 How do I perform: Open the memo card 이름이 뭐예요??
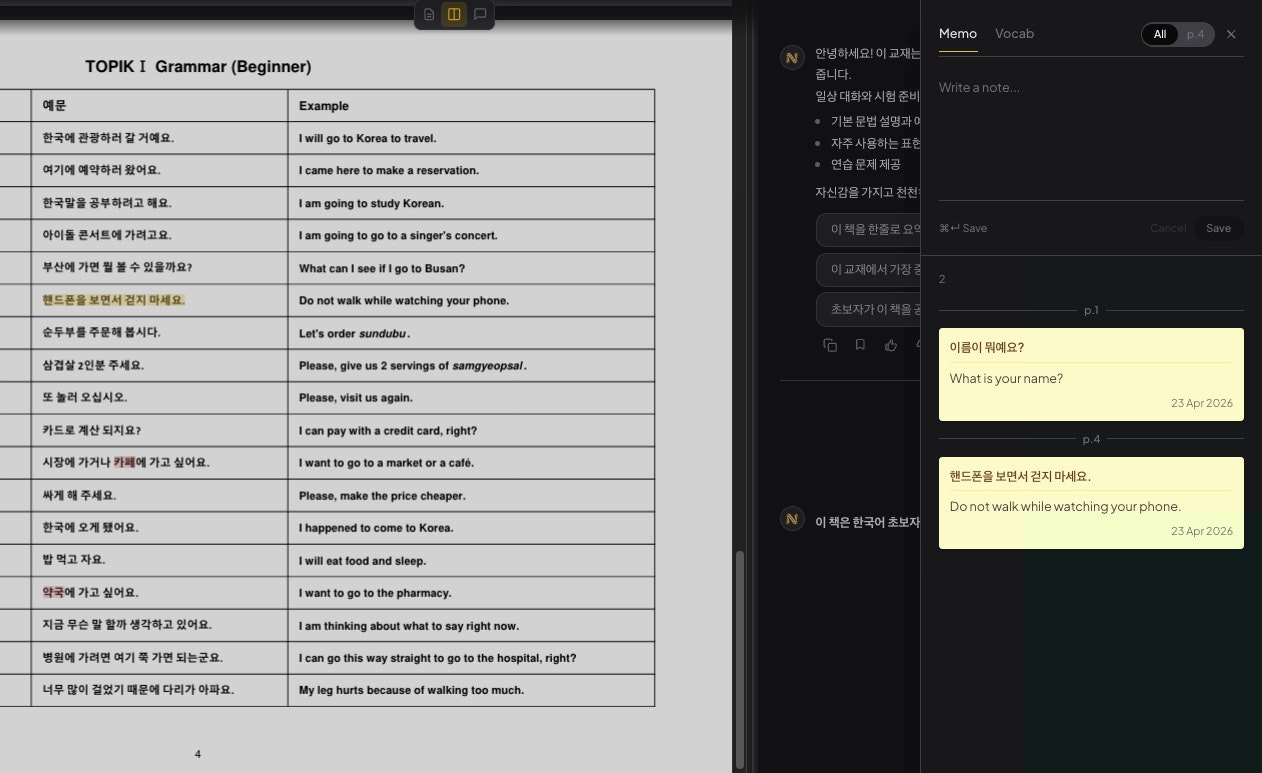[1091, 374]
